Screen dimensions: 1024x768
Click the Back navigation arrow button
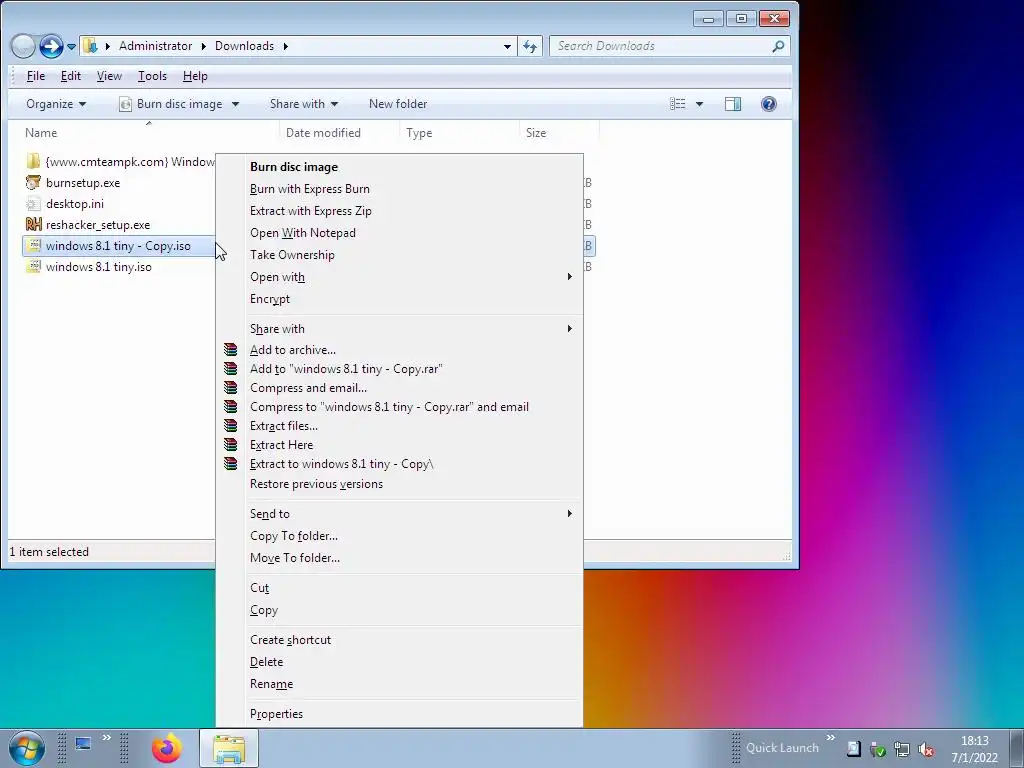tap(23, 46)
